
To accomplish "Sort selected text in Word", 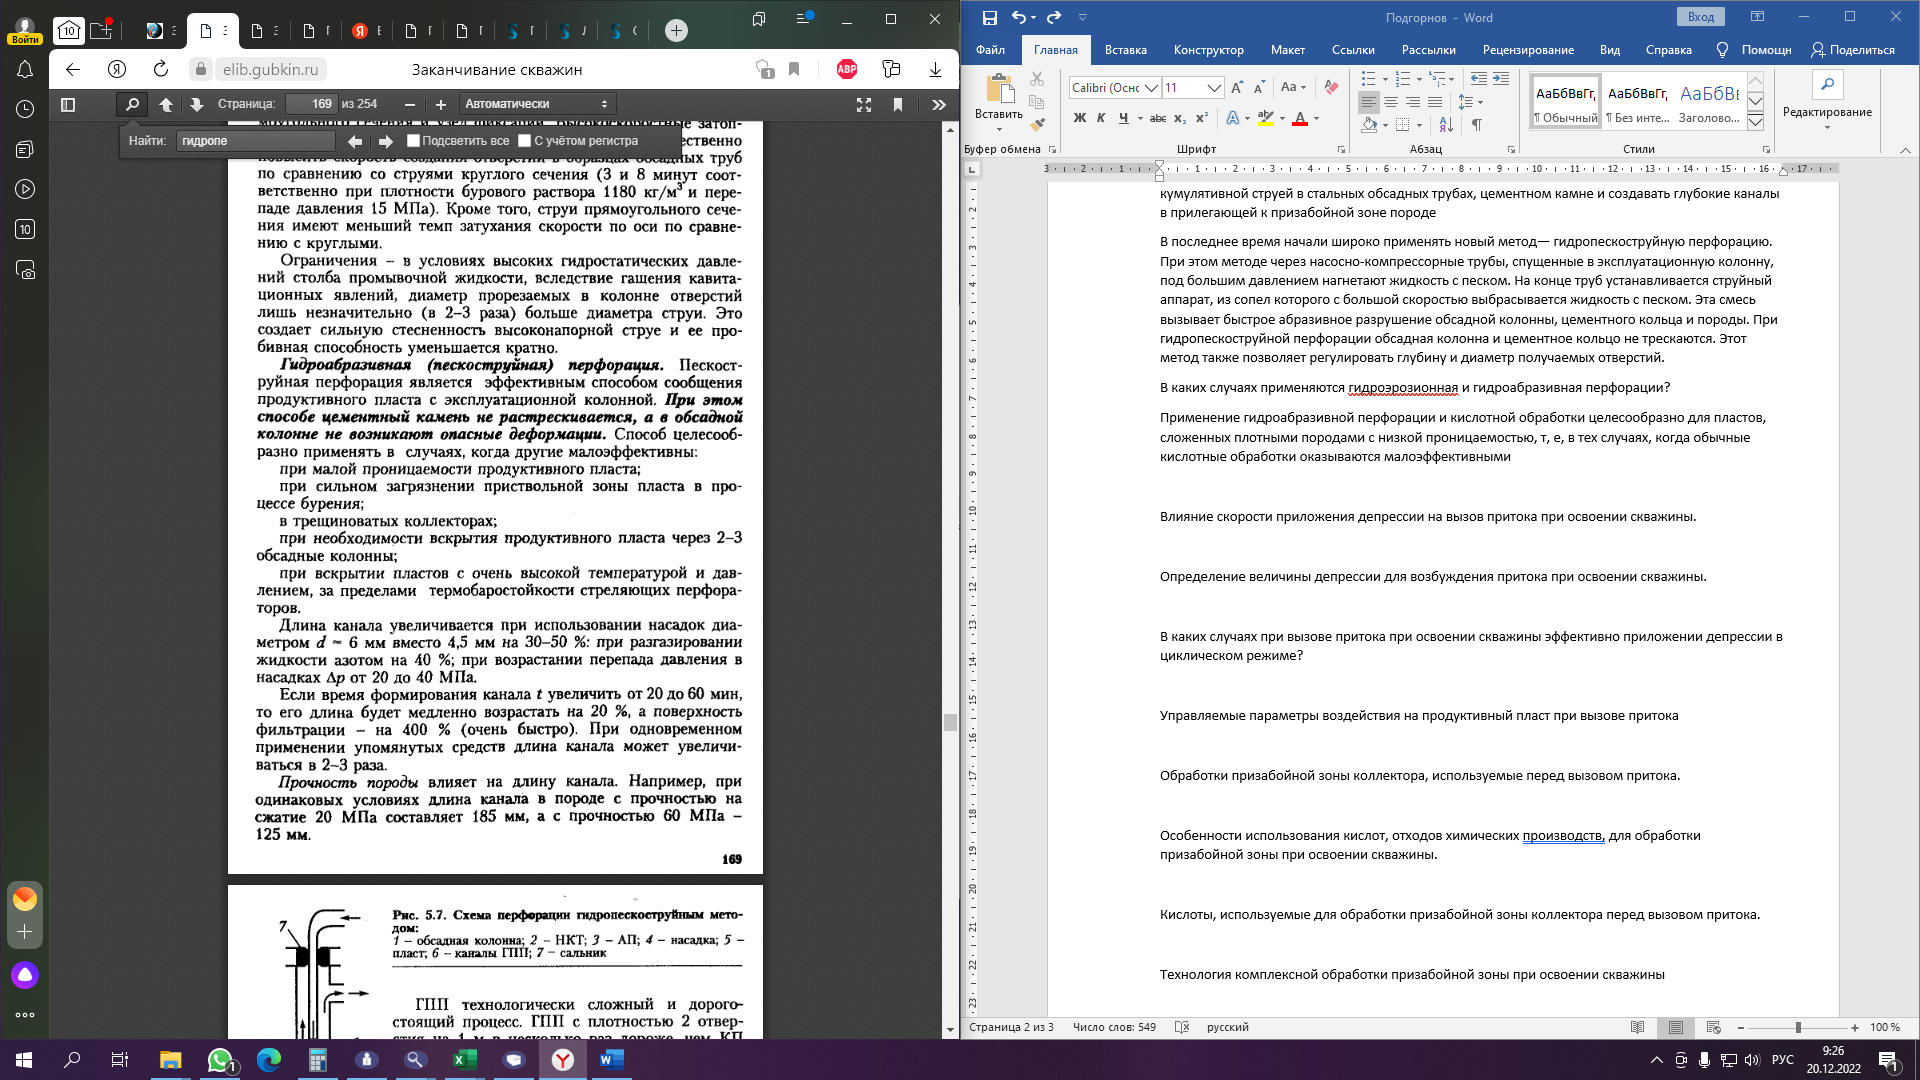I will 1446,124.
